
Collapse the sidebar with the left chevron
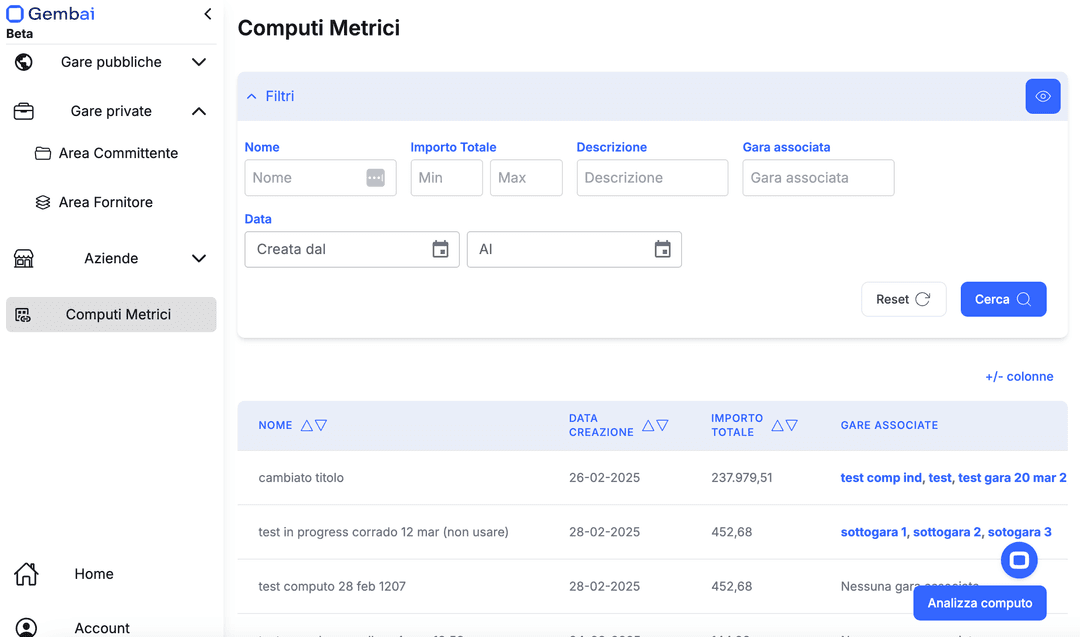click(208, 14)
